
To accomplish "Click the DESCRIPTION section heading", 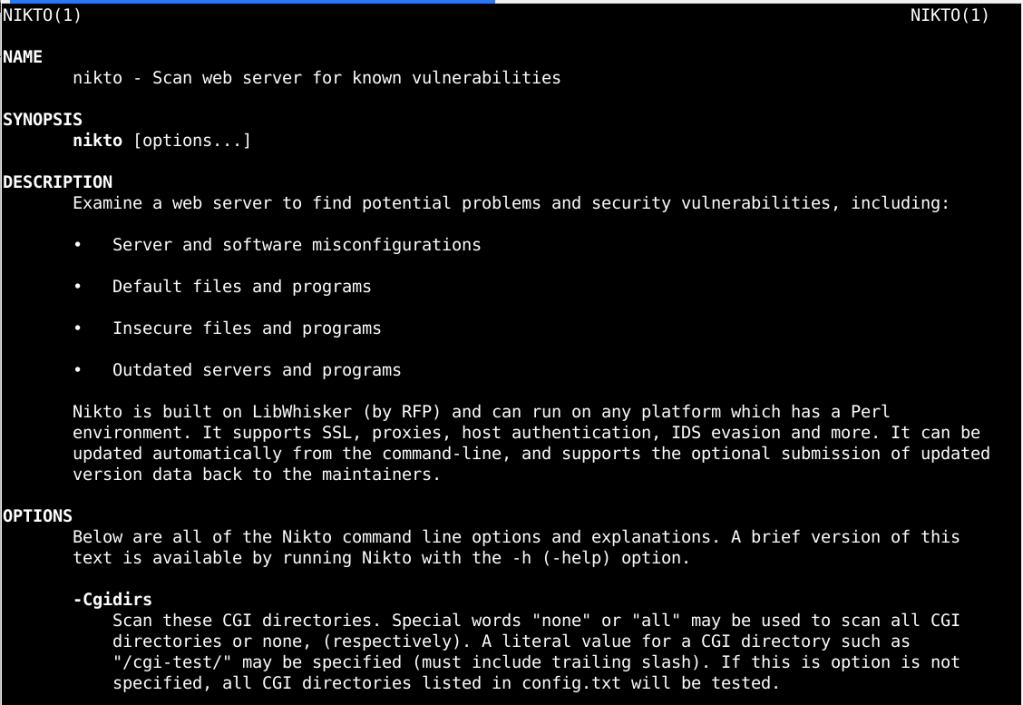I will coord(57,182).
